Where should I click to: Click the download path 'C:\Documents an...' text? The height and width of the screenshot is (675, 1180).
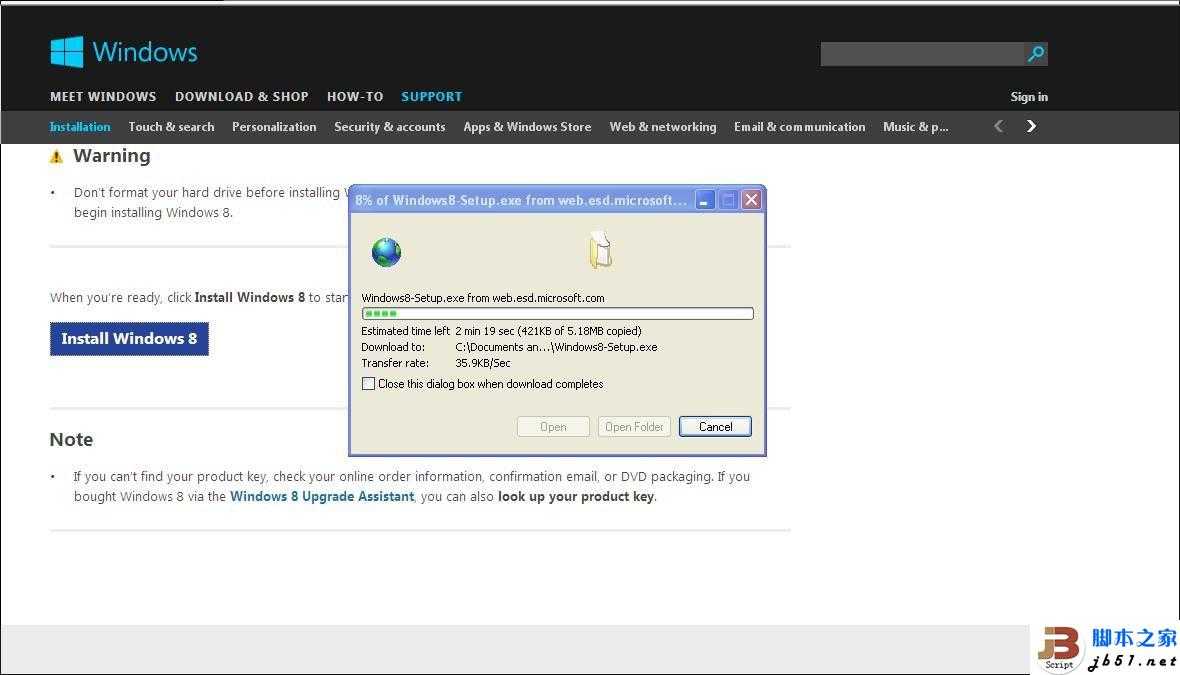[x=556, y=347]
